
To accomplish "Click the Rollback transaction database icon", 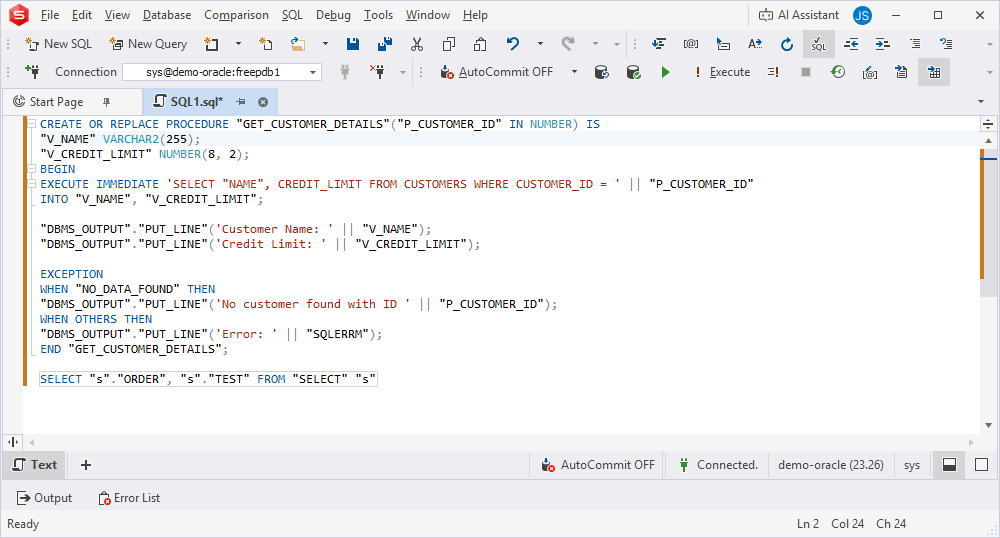I will pos(601,72).
